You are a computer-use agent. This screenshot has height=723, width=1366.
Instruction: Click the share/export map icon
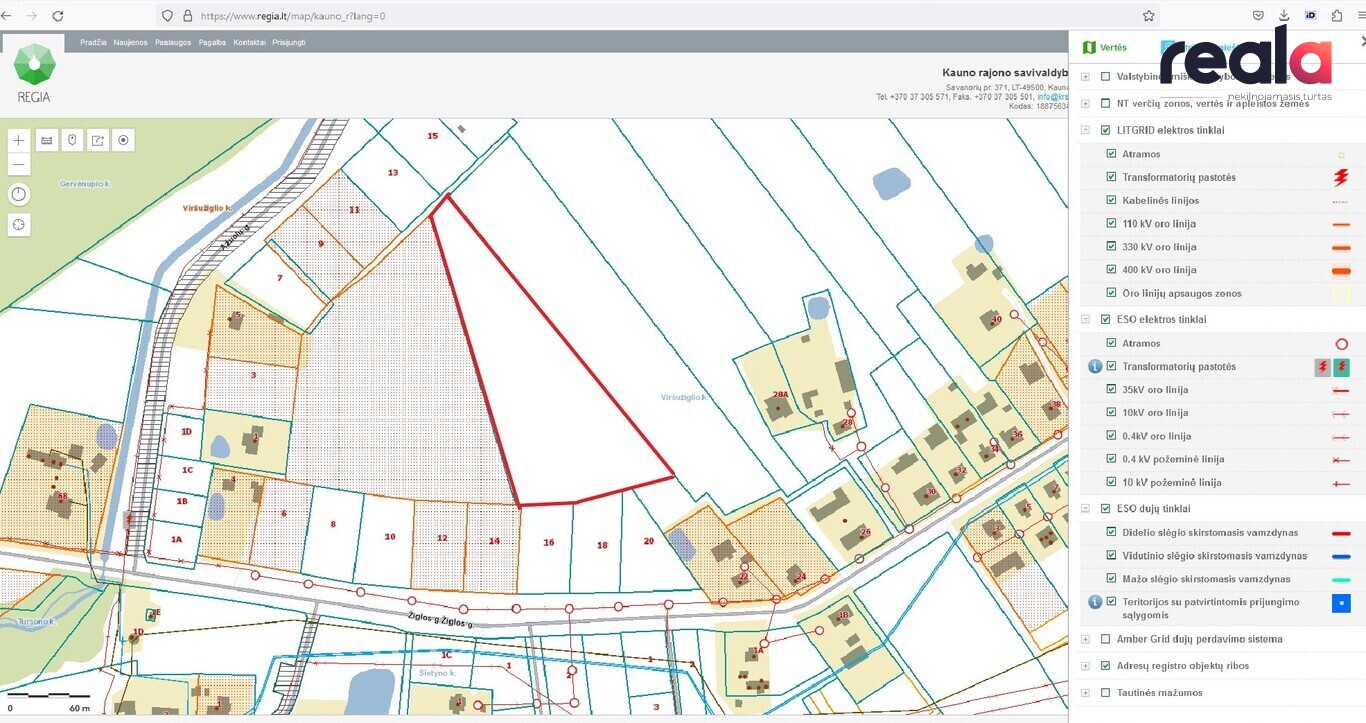coord(98,141)
